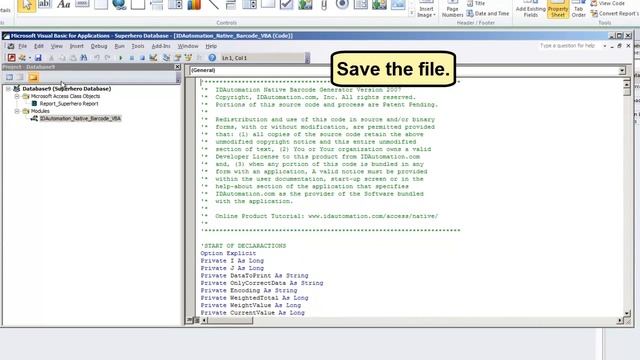The image size is (640, 360).
Task: Open the Object Browser toolbar icon
Action: [x=188, y=58]
